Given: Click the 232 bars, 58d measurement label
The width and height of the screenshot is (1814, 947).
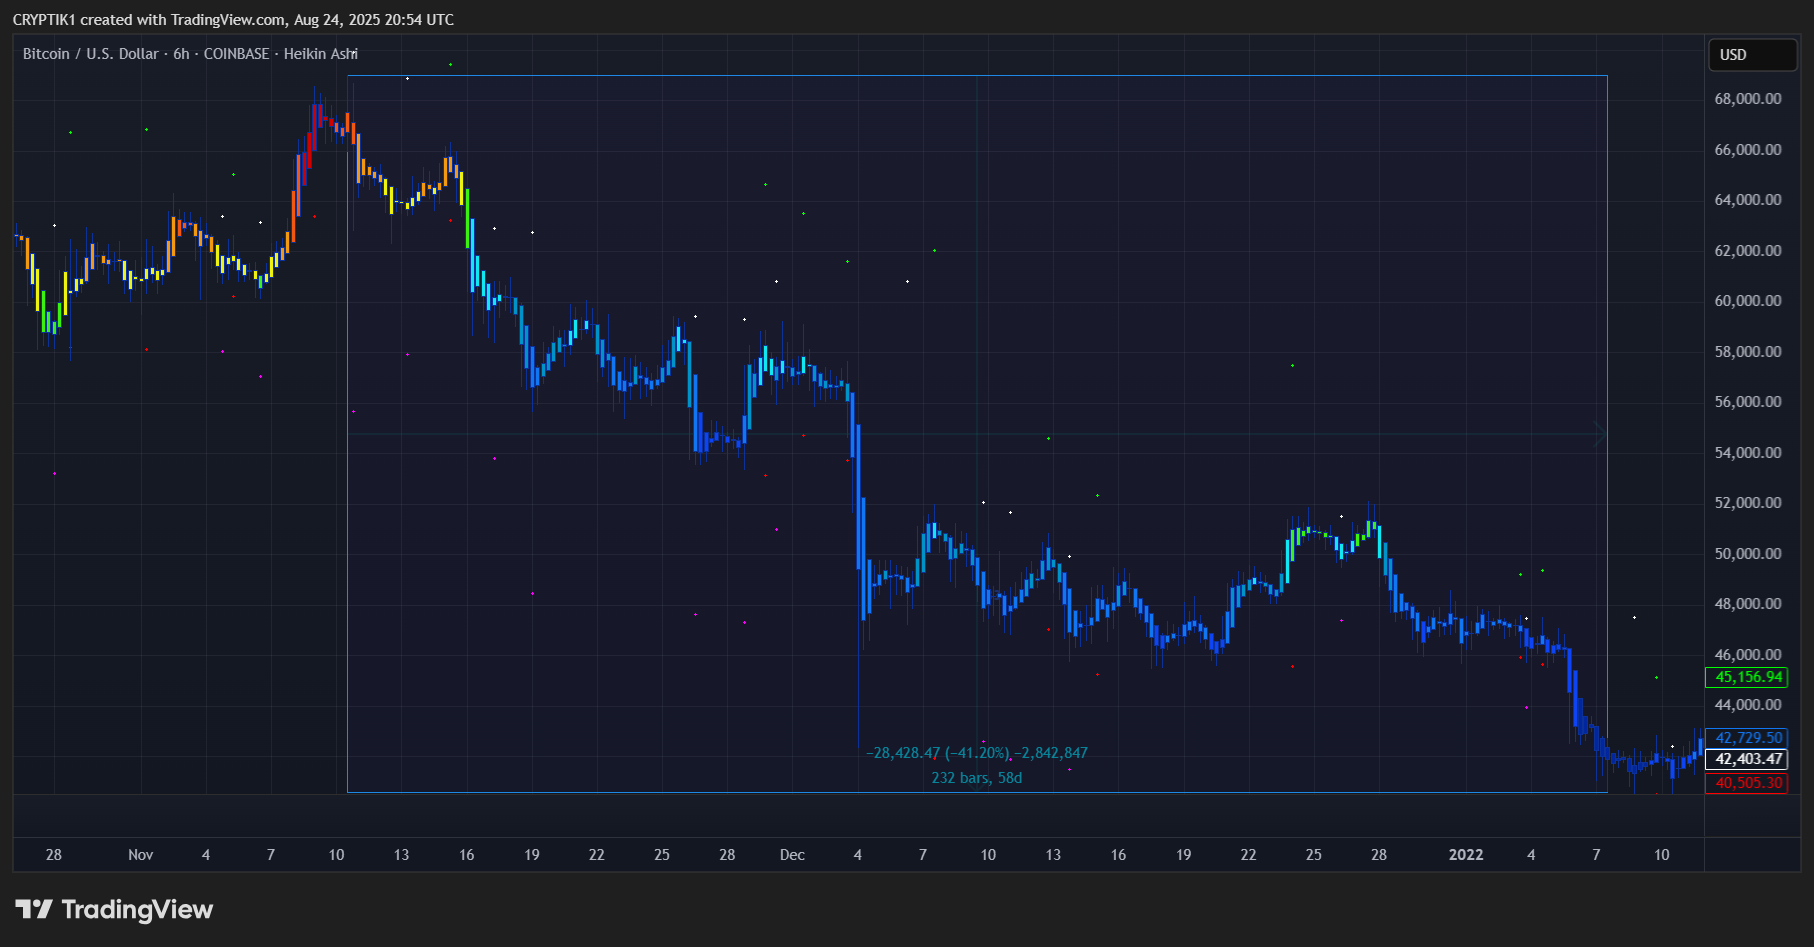Looking at the screenshot, I should (x=977, y=778).
